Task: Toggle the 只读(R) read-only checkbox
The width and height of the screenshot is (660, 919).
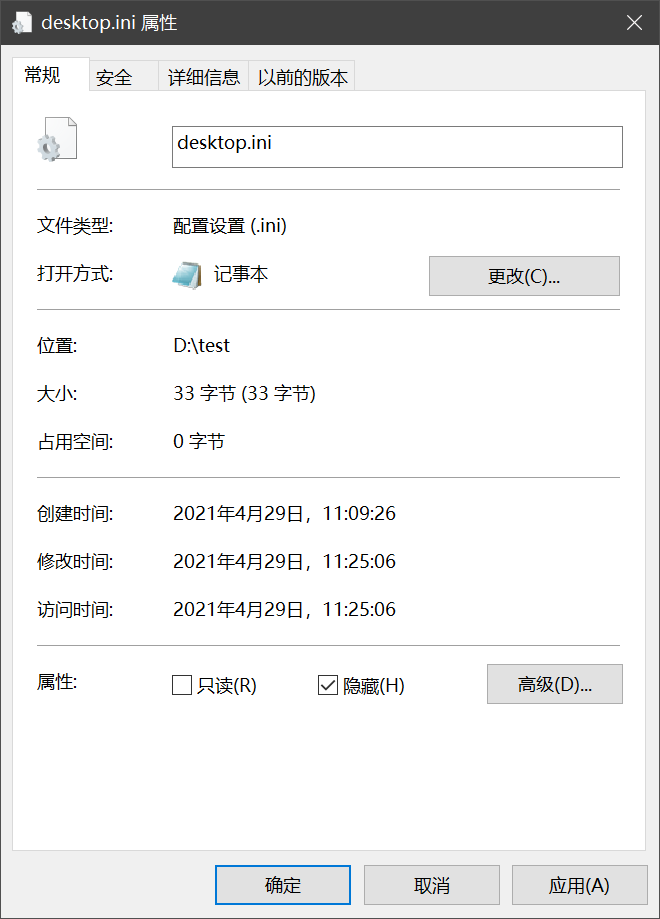Action: [x=182, y=685]
